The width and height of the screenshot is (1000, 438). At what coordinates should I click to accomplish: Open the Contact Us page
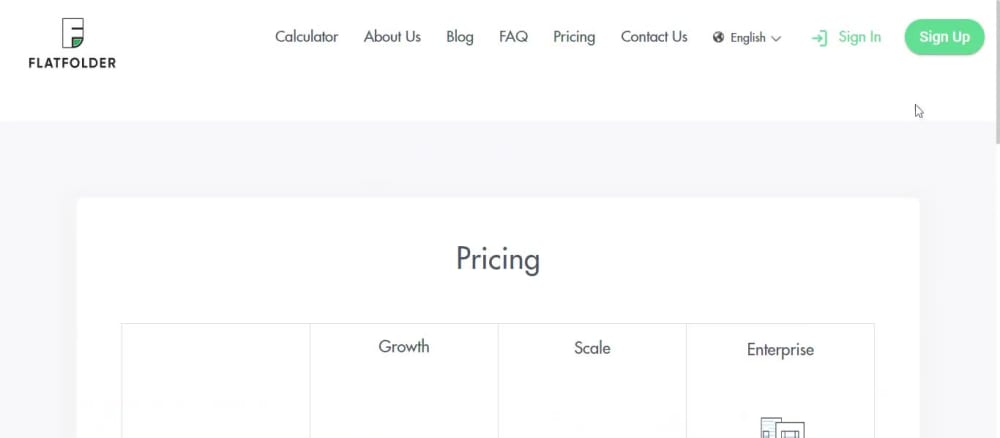(x=654, y=37)
